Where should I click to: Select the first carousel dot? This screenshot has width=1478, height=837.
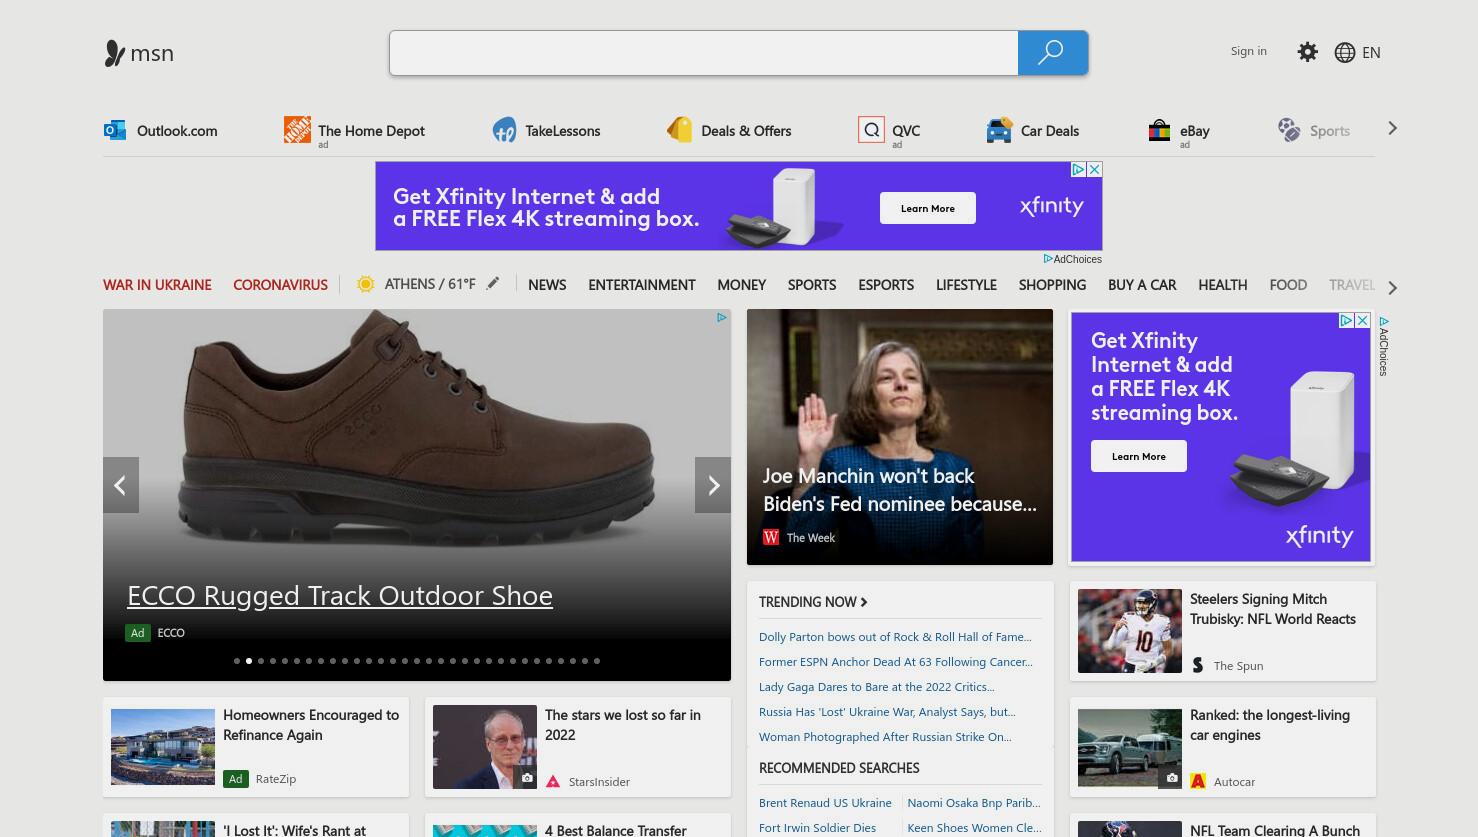pos(237,661)
